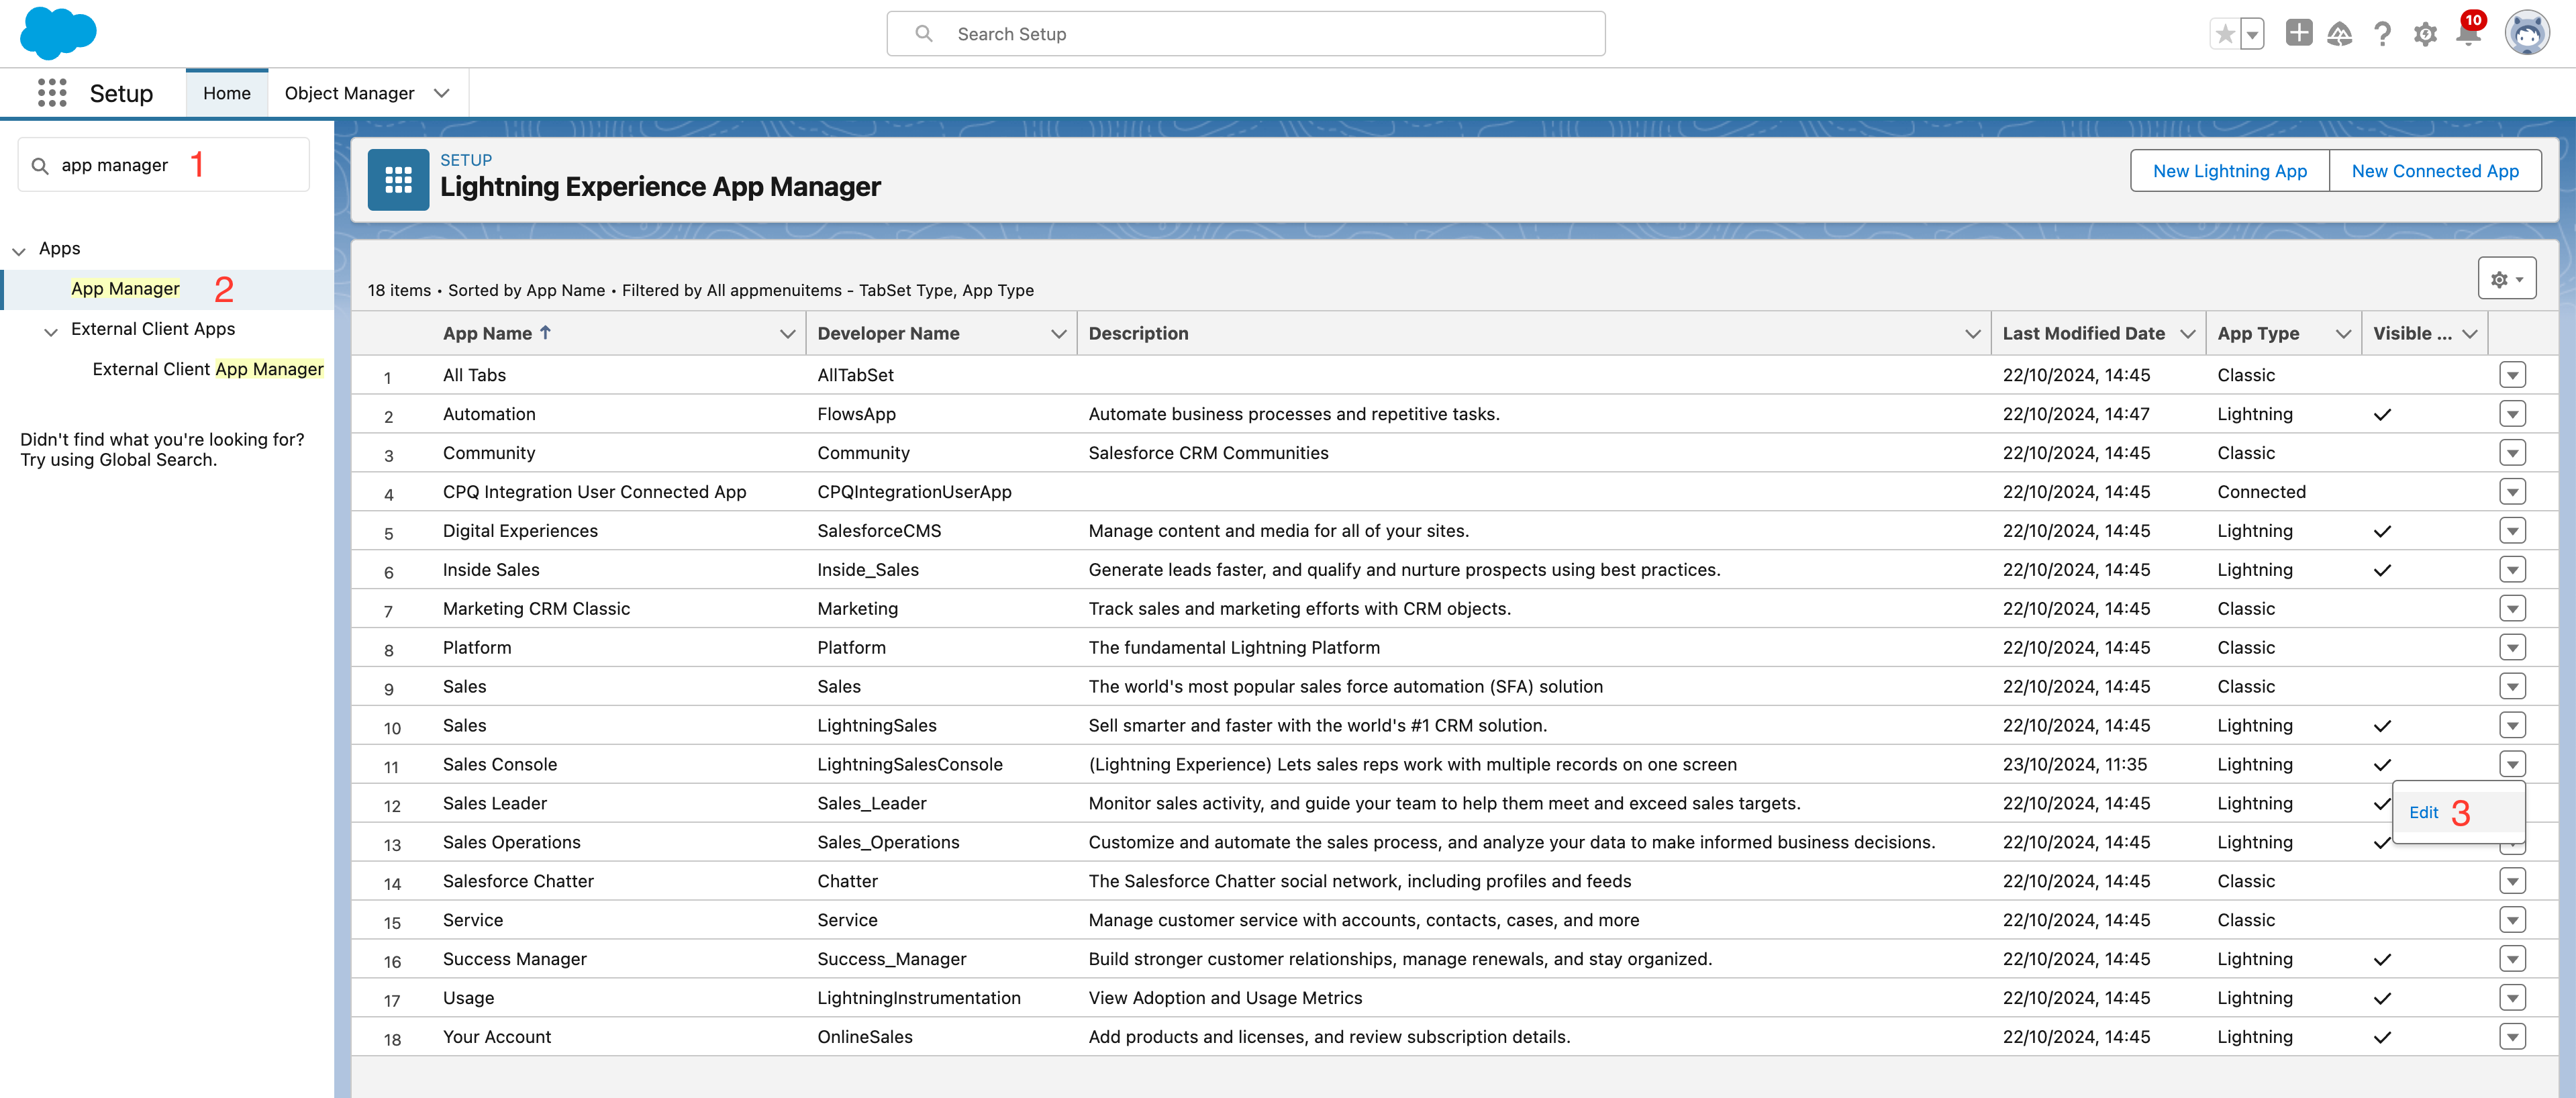Click the Sales Console app name cell

coord(500,765)
